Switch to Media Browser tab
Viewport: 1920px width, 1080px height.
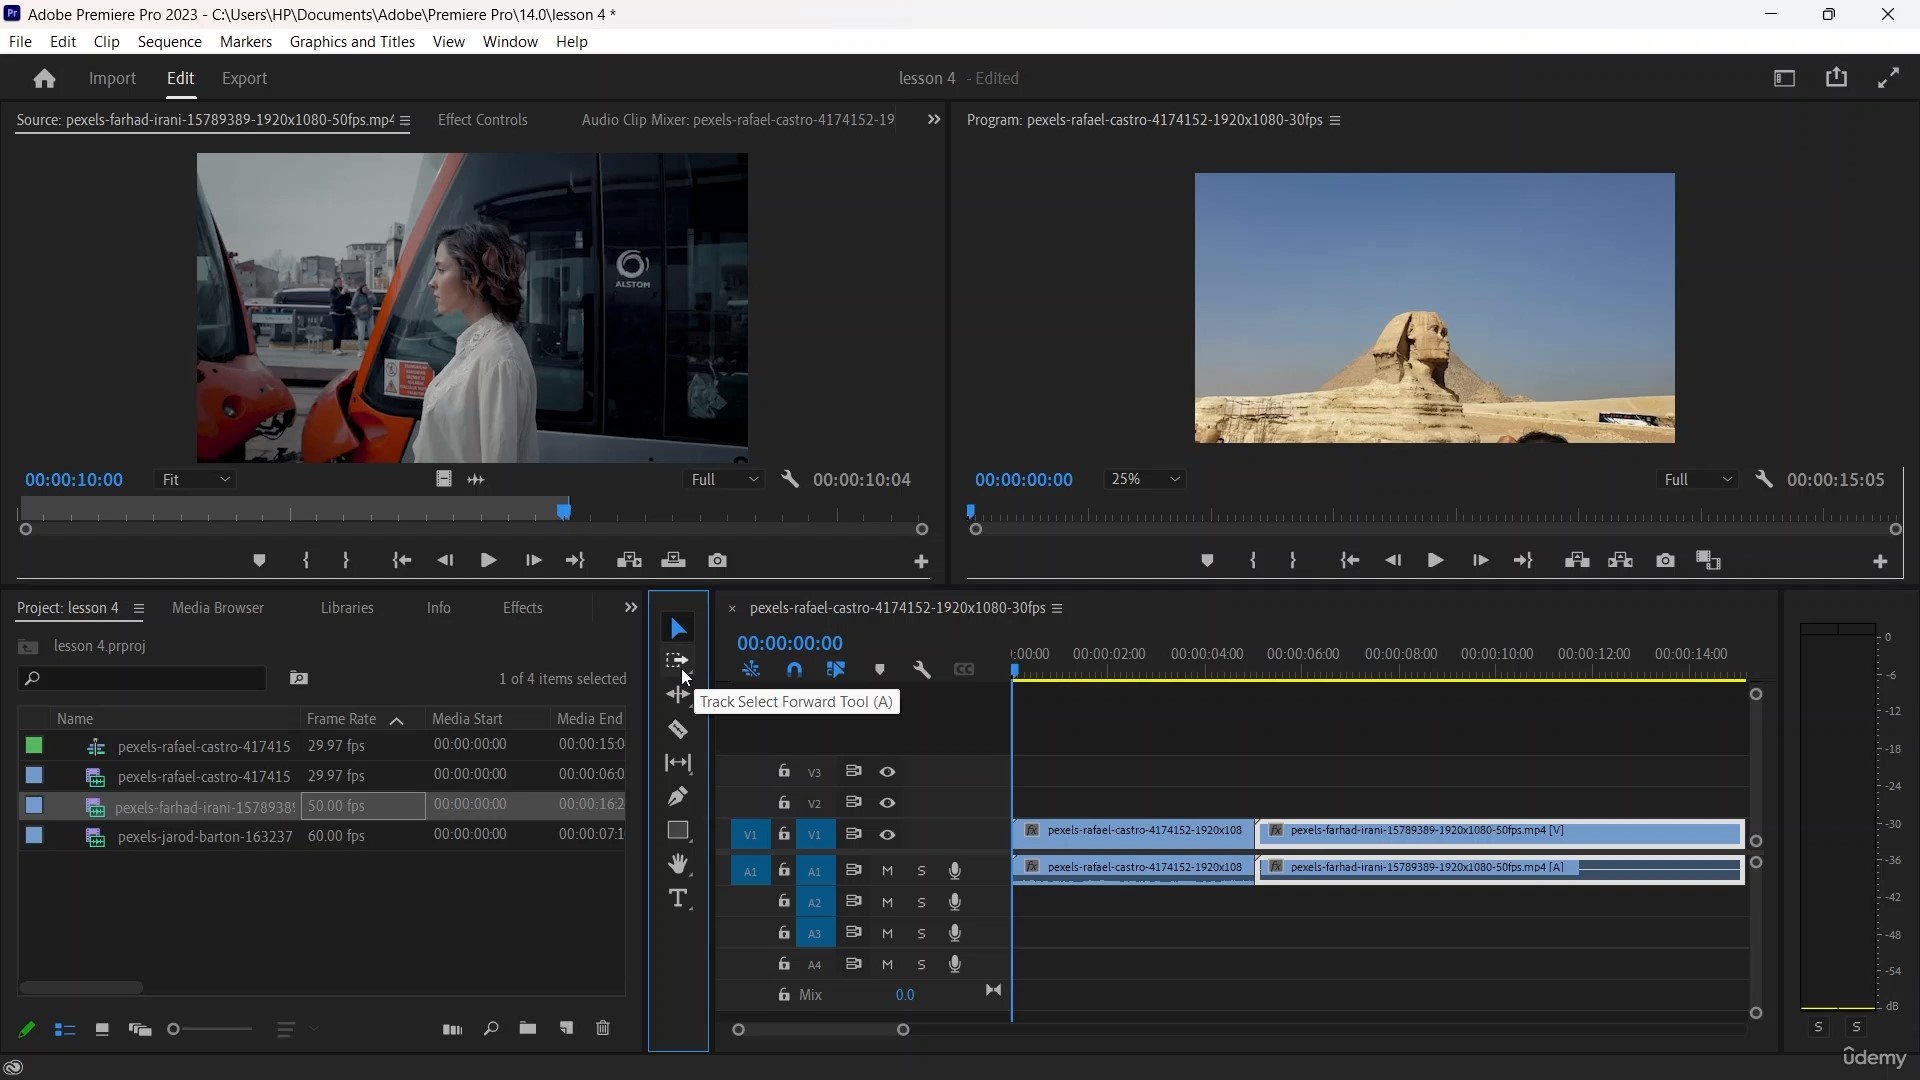[218, 608]
